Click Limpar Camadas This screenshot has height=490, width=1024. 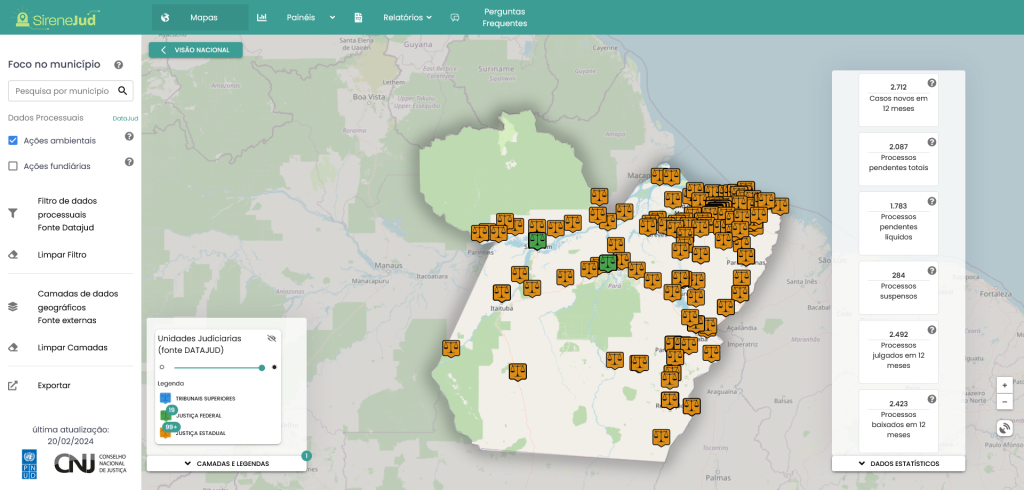72,348
